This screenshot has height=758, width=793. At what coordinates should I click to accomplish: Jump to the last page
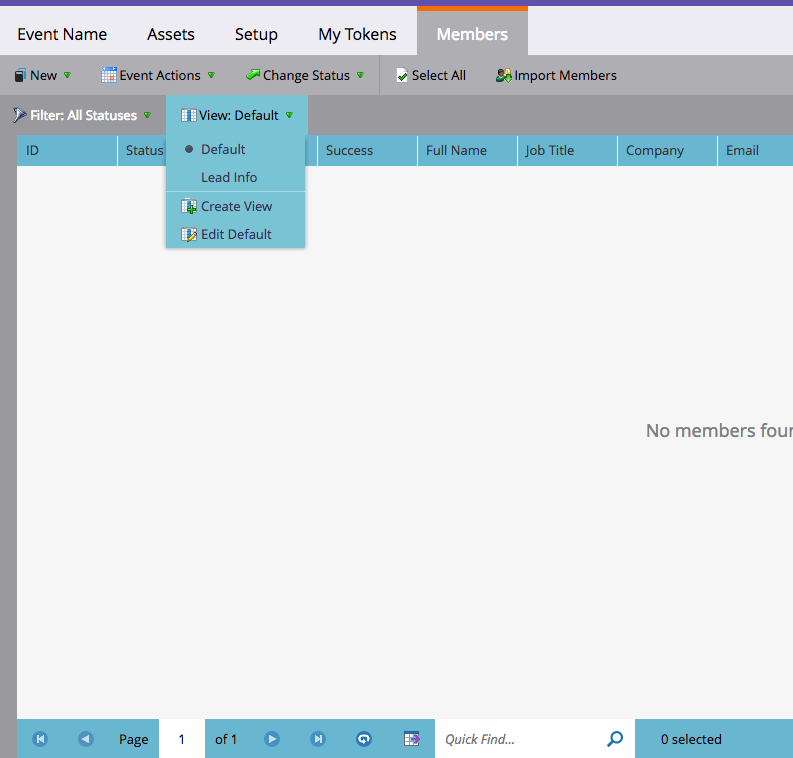point(318,739)
